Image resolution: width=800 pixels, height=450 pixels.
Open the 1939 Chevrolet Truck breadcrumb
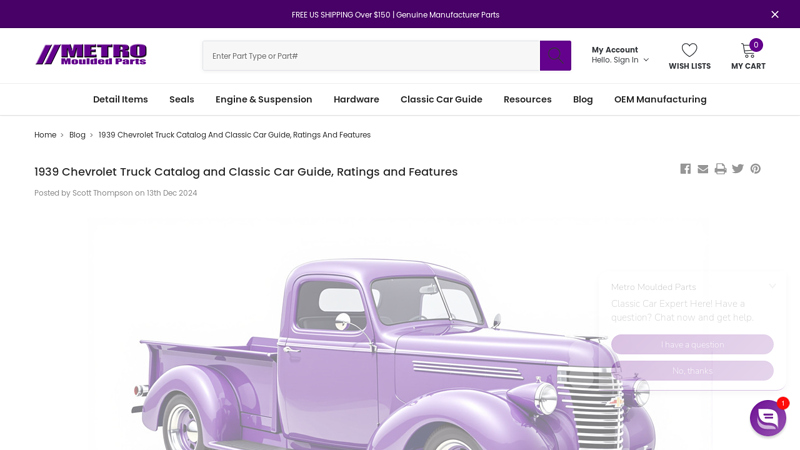[234, 135]
